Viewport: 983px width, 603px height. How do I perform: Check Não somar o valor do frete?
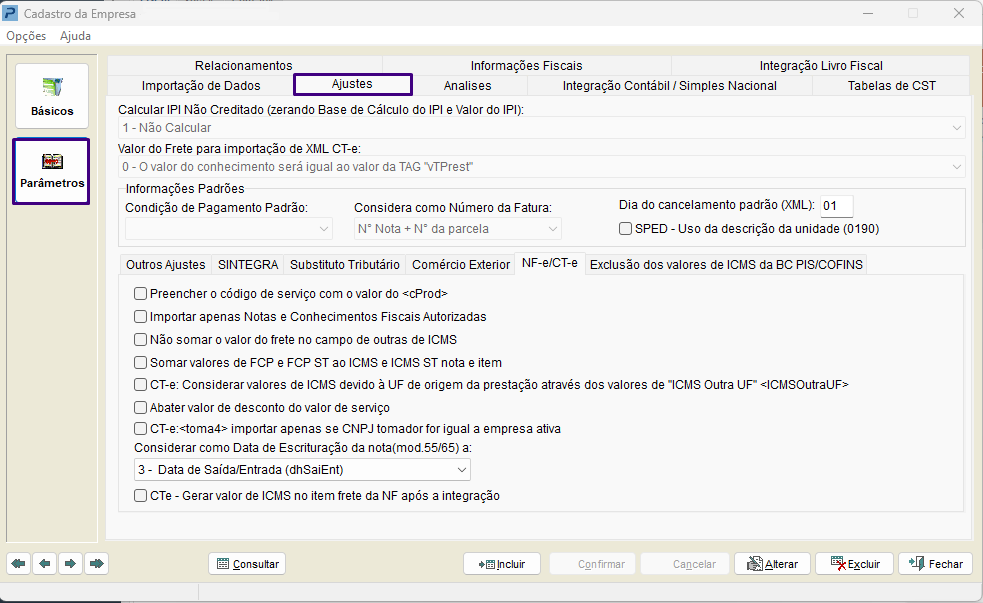pos(140,340)
